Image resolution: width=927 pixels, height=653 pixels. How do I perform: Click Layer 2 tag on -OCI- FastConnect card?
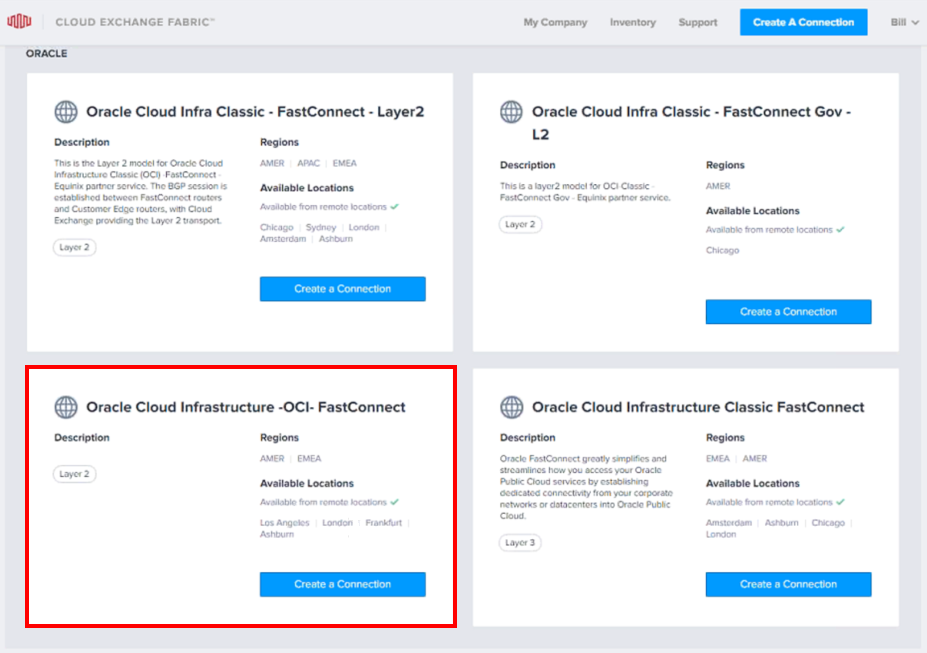click(x=74, y=474)
